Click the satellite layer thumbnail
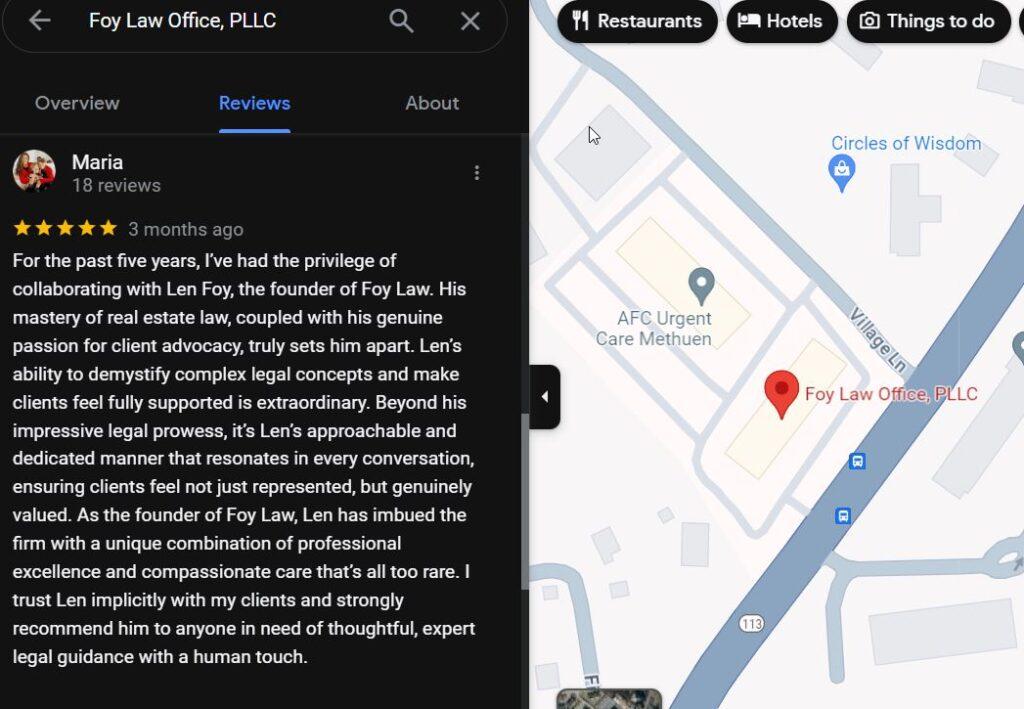Image resolution: width=1024 pixels, height=709 pixels. (608, 699)
